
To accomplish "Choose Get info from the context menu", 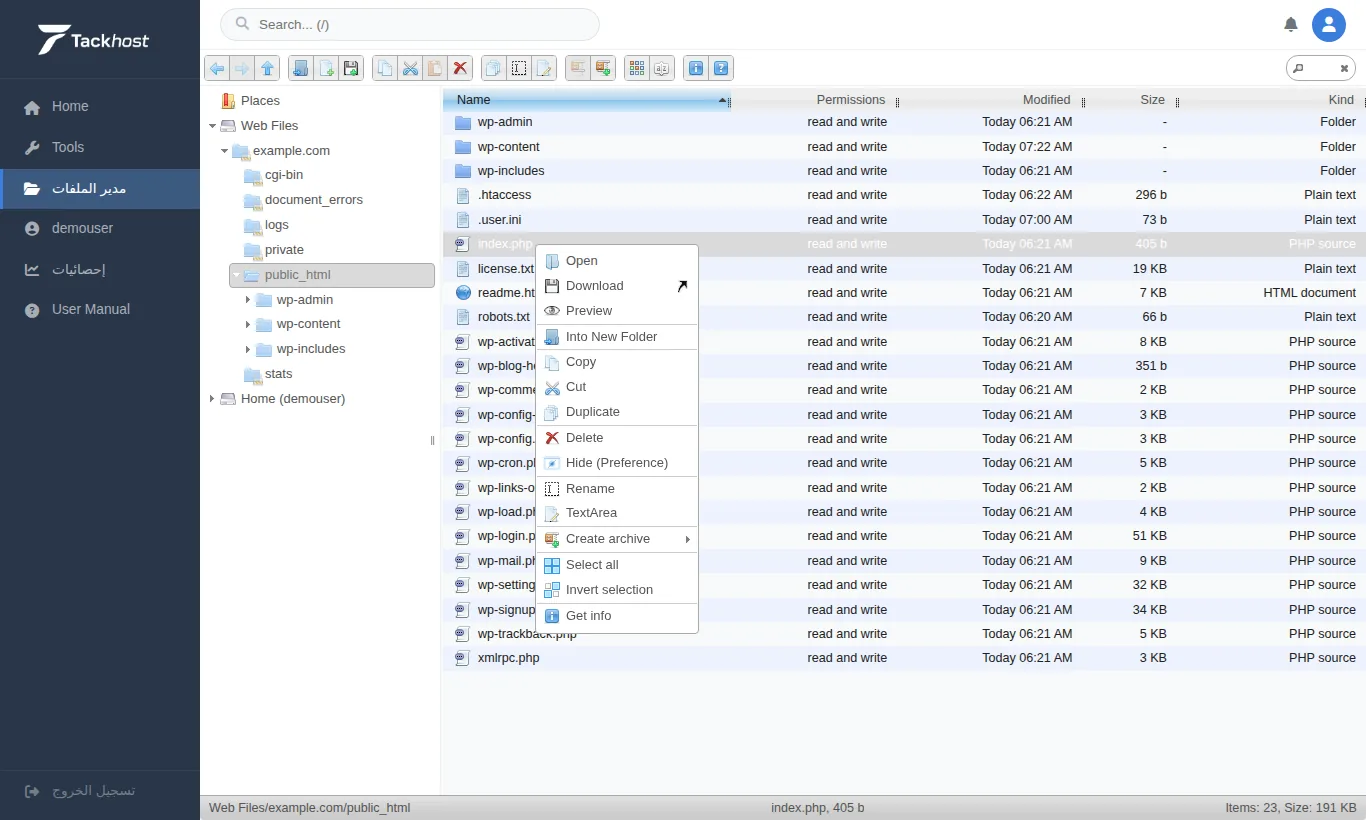I will pyautogui.click(x=617, y=616).
